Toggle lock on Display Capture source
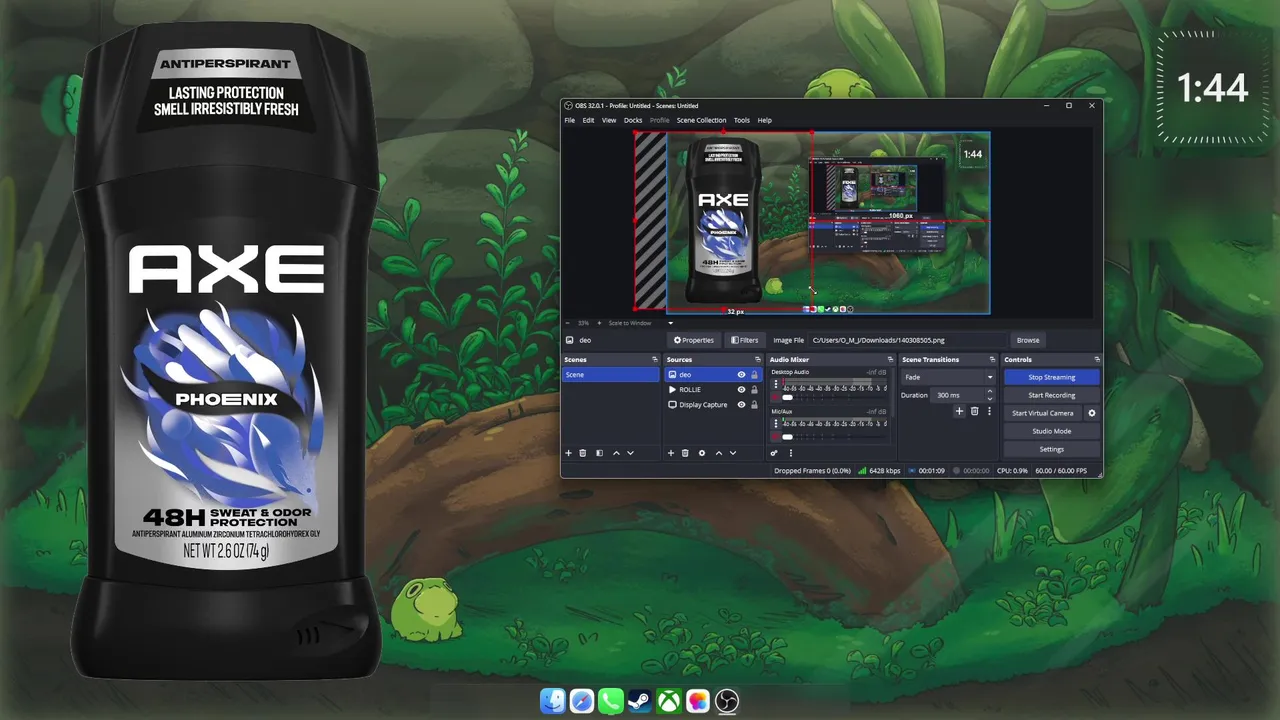 click(754, 405)
